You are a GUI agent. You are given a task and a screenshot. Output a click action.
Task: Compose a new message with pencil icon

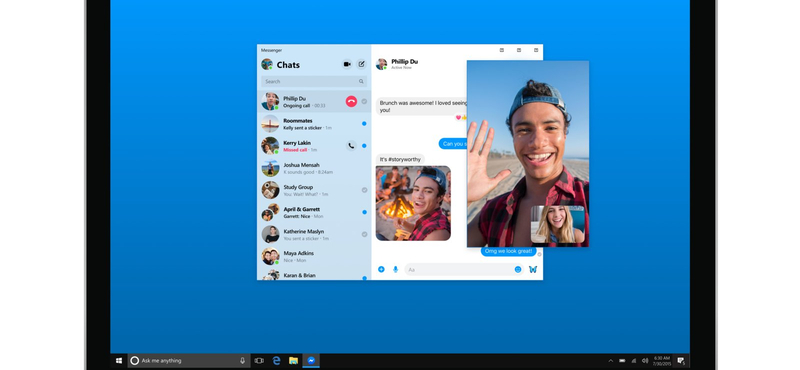pyautogui.click(x=361, y=64)
